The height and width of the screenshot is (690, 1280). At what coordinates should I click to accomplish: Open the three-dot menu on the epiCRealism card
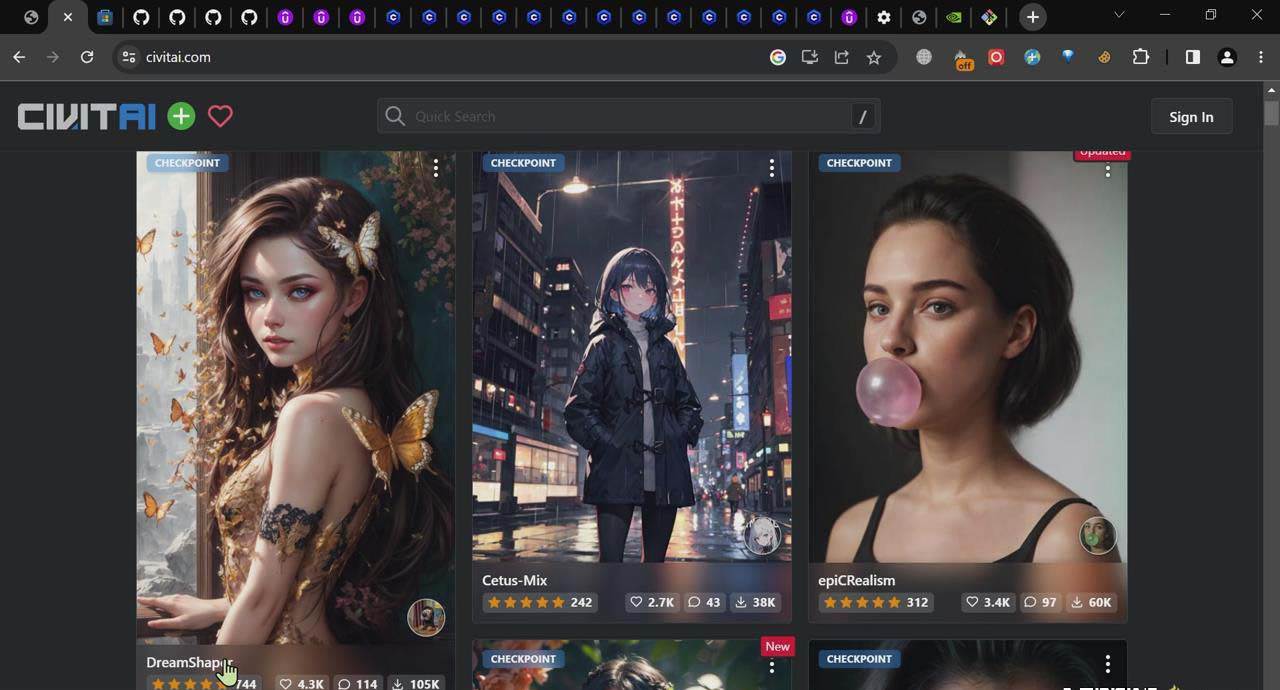click(x=1108, y=170)
